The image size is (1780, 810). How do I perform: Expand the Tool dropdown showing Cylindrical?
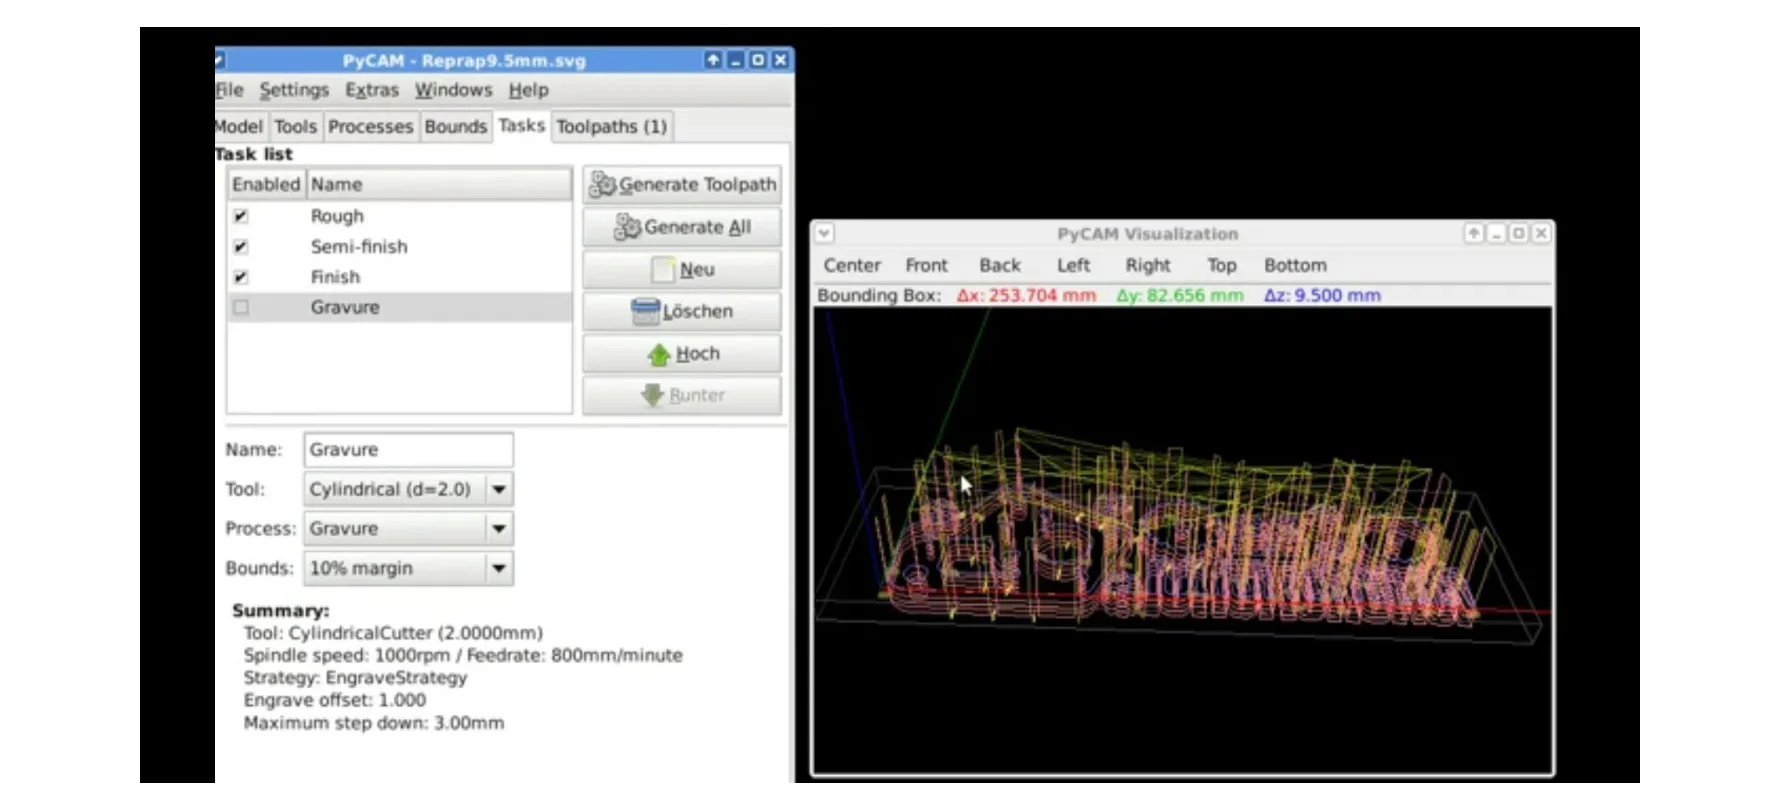click(x=498, y=489)
